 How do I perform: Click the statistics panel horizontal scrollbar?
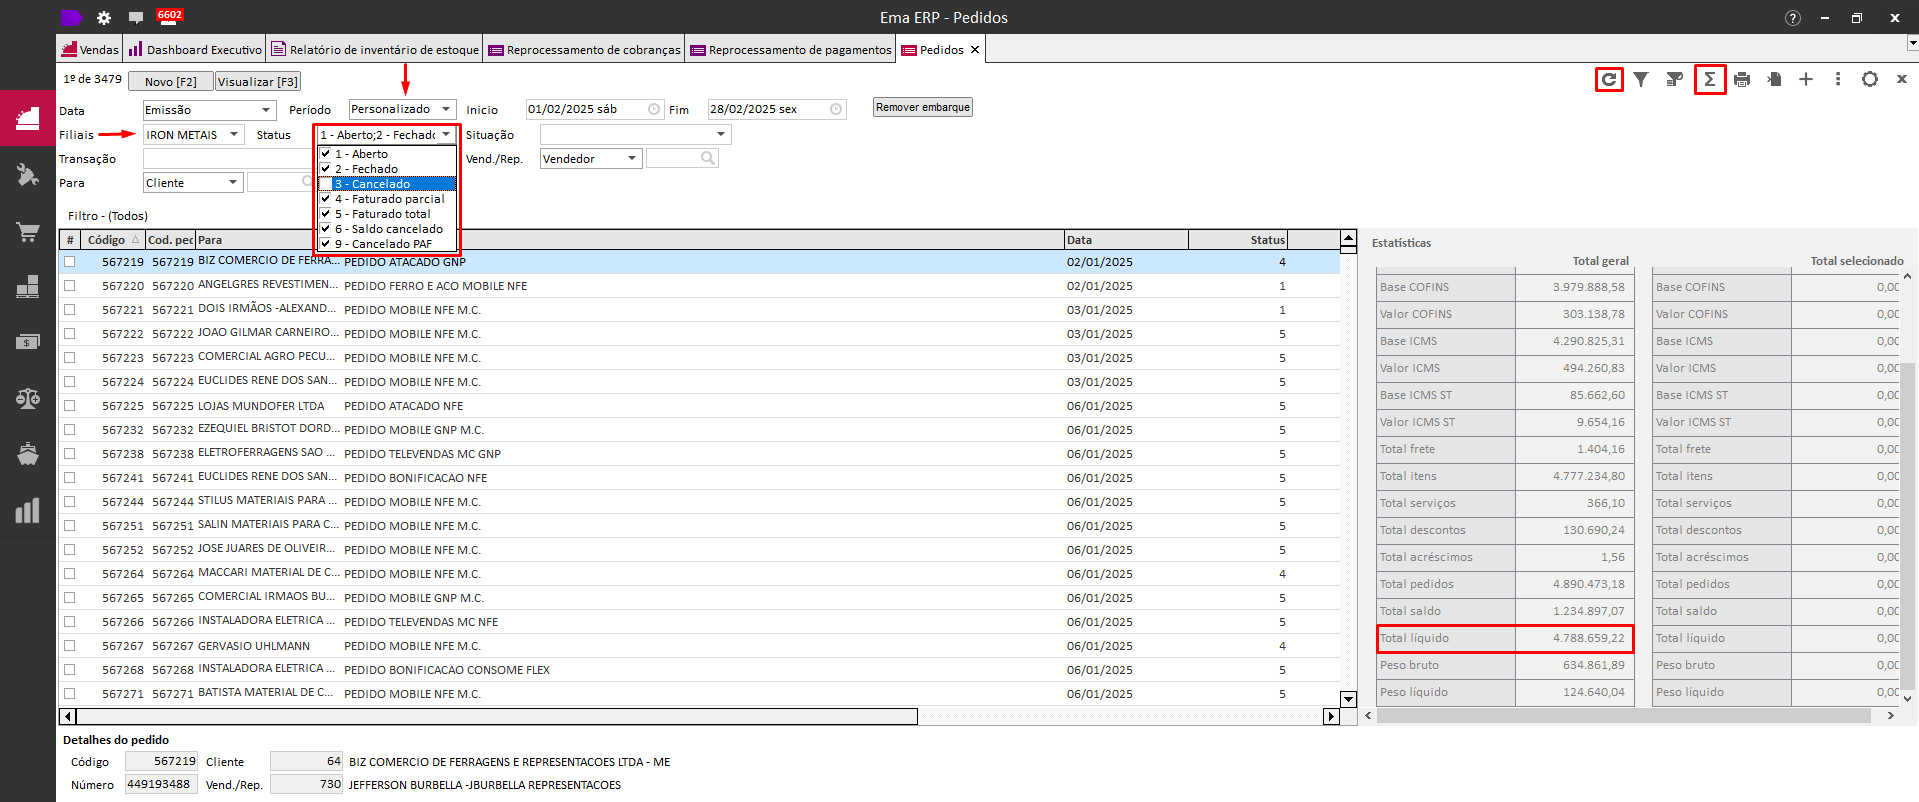click(1623, 715)
